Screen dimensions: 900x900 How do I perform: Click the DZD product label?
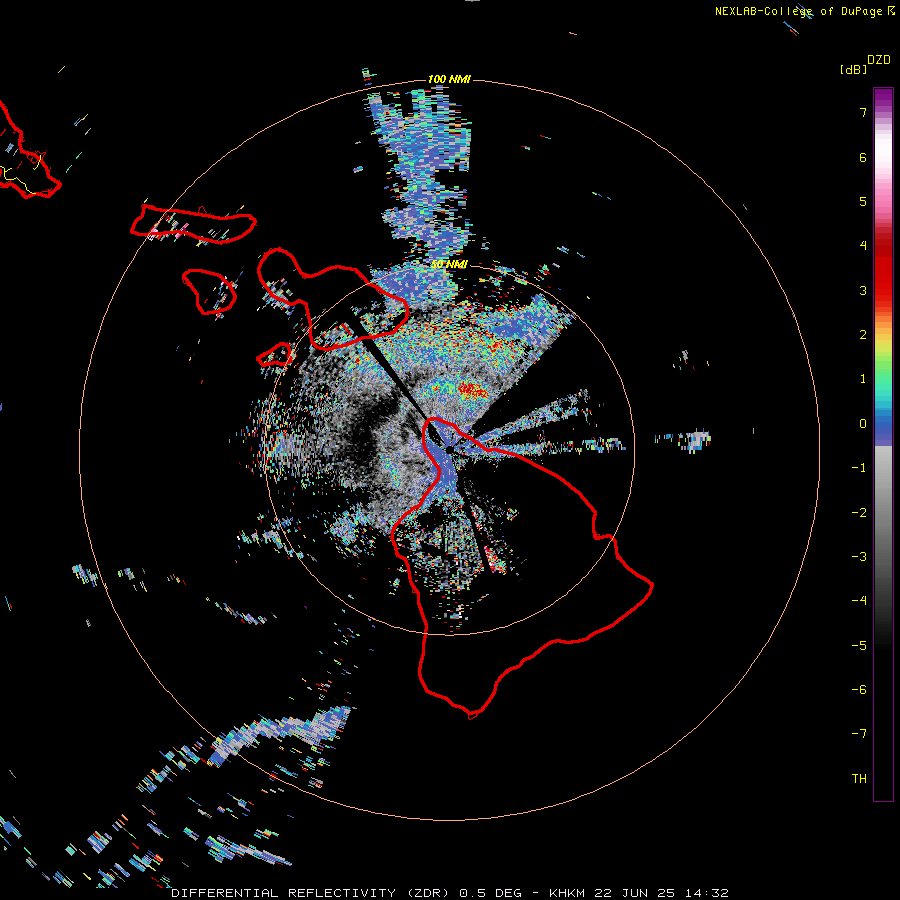click(879, 60)
